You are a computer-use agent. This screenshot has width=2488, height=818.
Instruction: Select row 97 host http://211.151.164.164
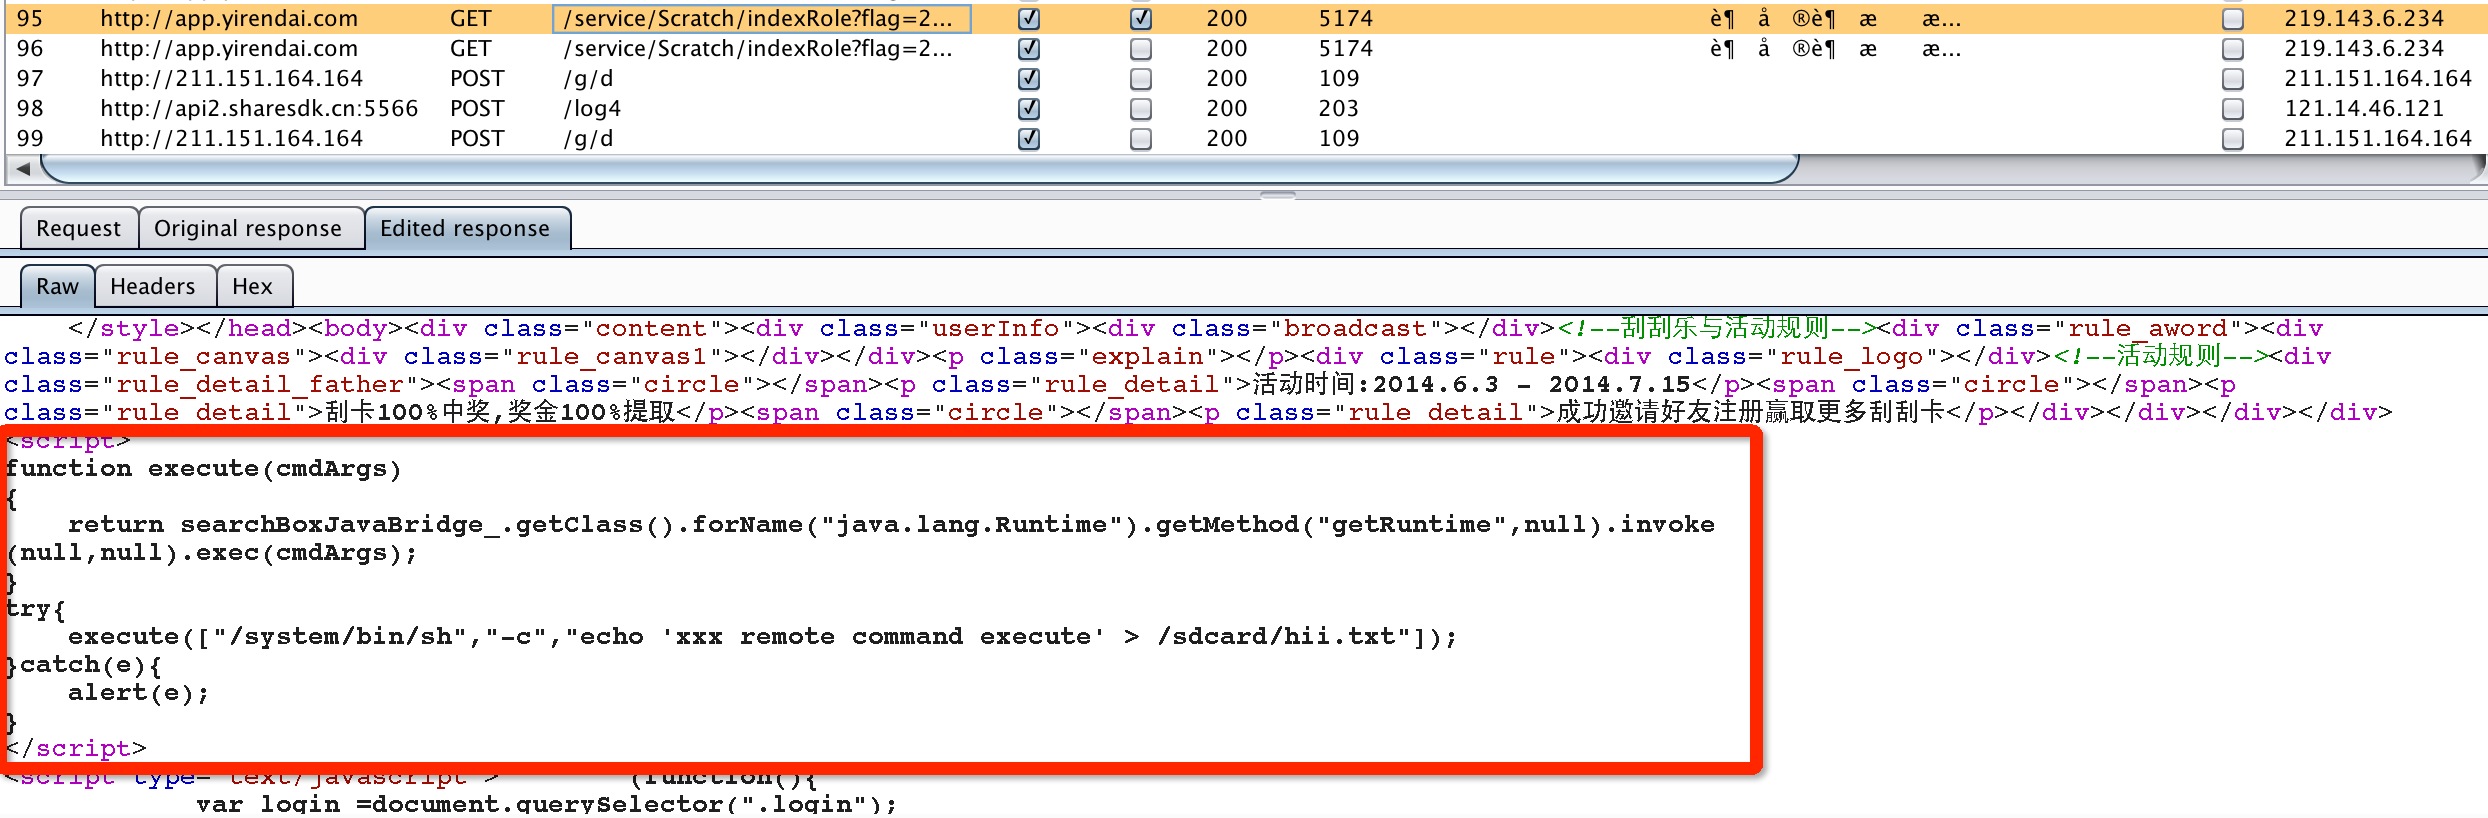coord(232,79)
